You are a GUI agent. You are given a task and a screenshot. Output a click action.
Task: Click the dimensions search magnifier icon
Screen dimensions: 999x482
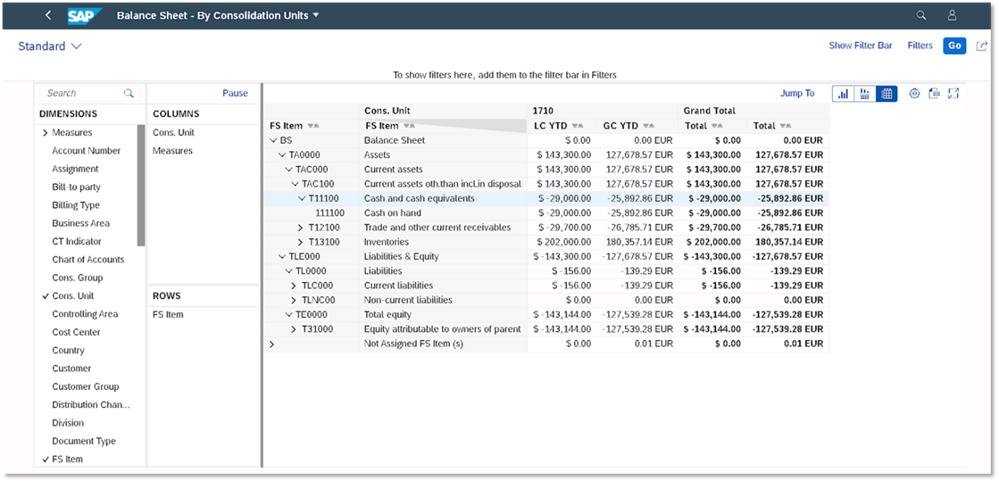point(129,93)
